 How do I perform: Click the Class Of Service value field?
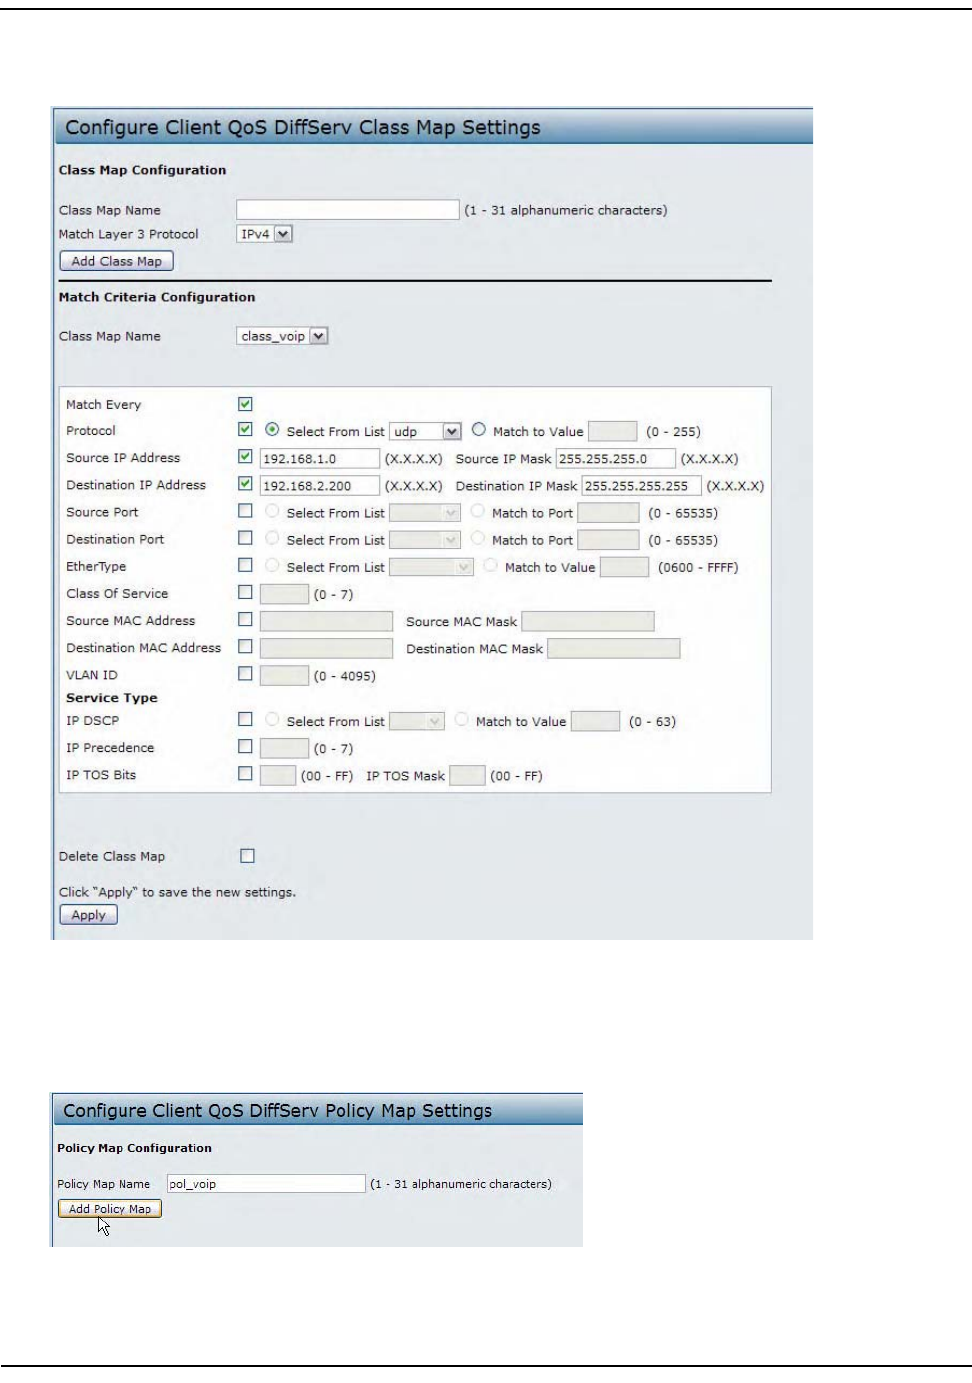pyautogui.click(x=284, y=594)
